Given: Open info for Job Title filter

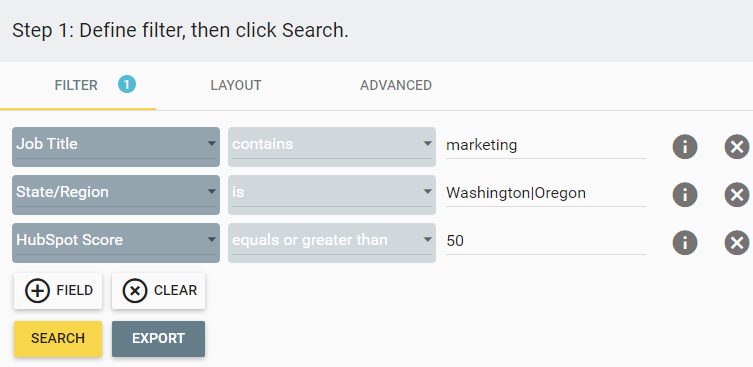Looking at the screenshot, I should click(685, 147).
